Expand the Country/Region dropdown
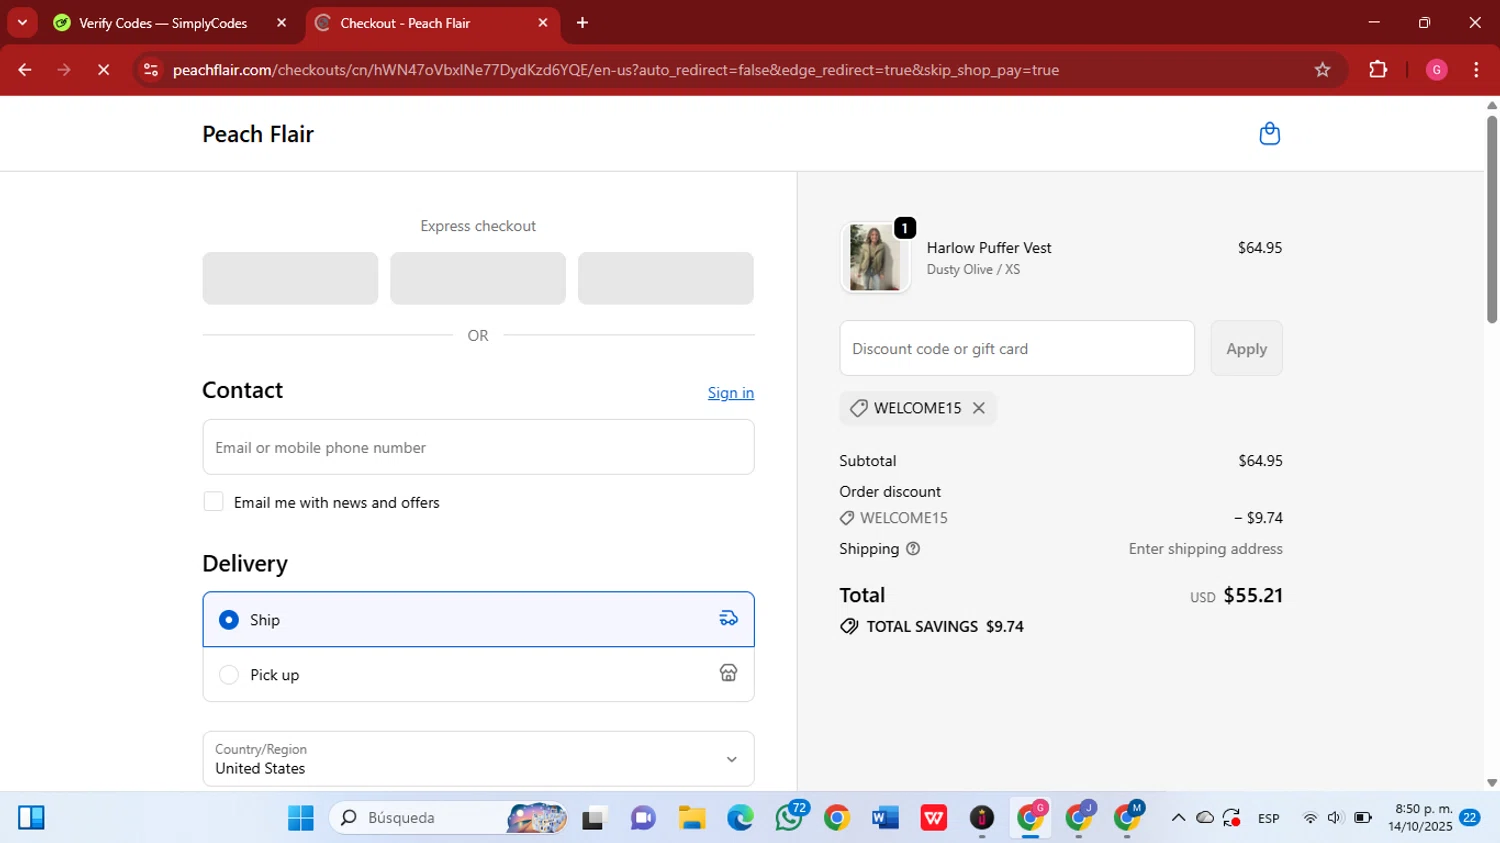Viewport: 1500px width, 843px height. pyautogui.click(x=478, y=759)
